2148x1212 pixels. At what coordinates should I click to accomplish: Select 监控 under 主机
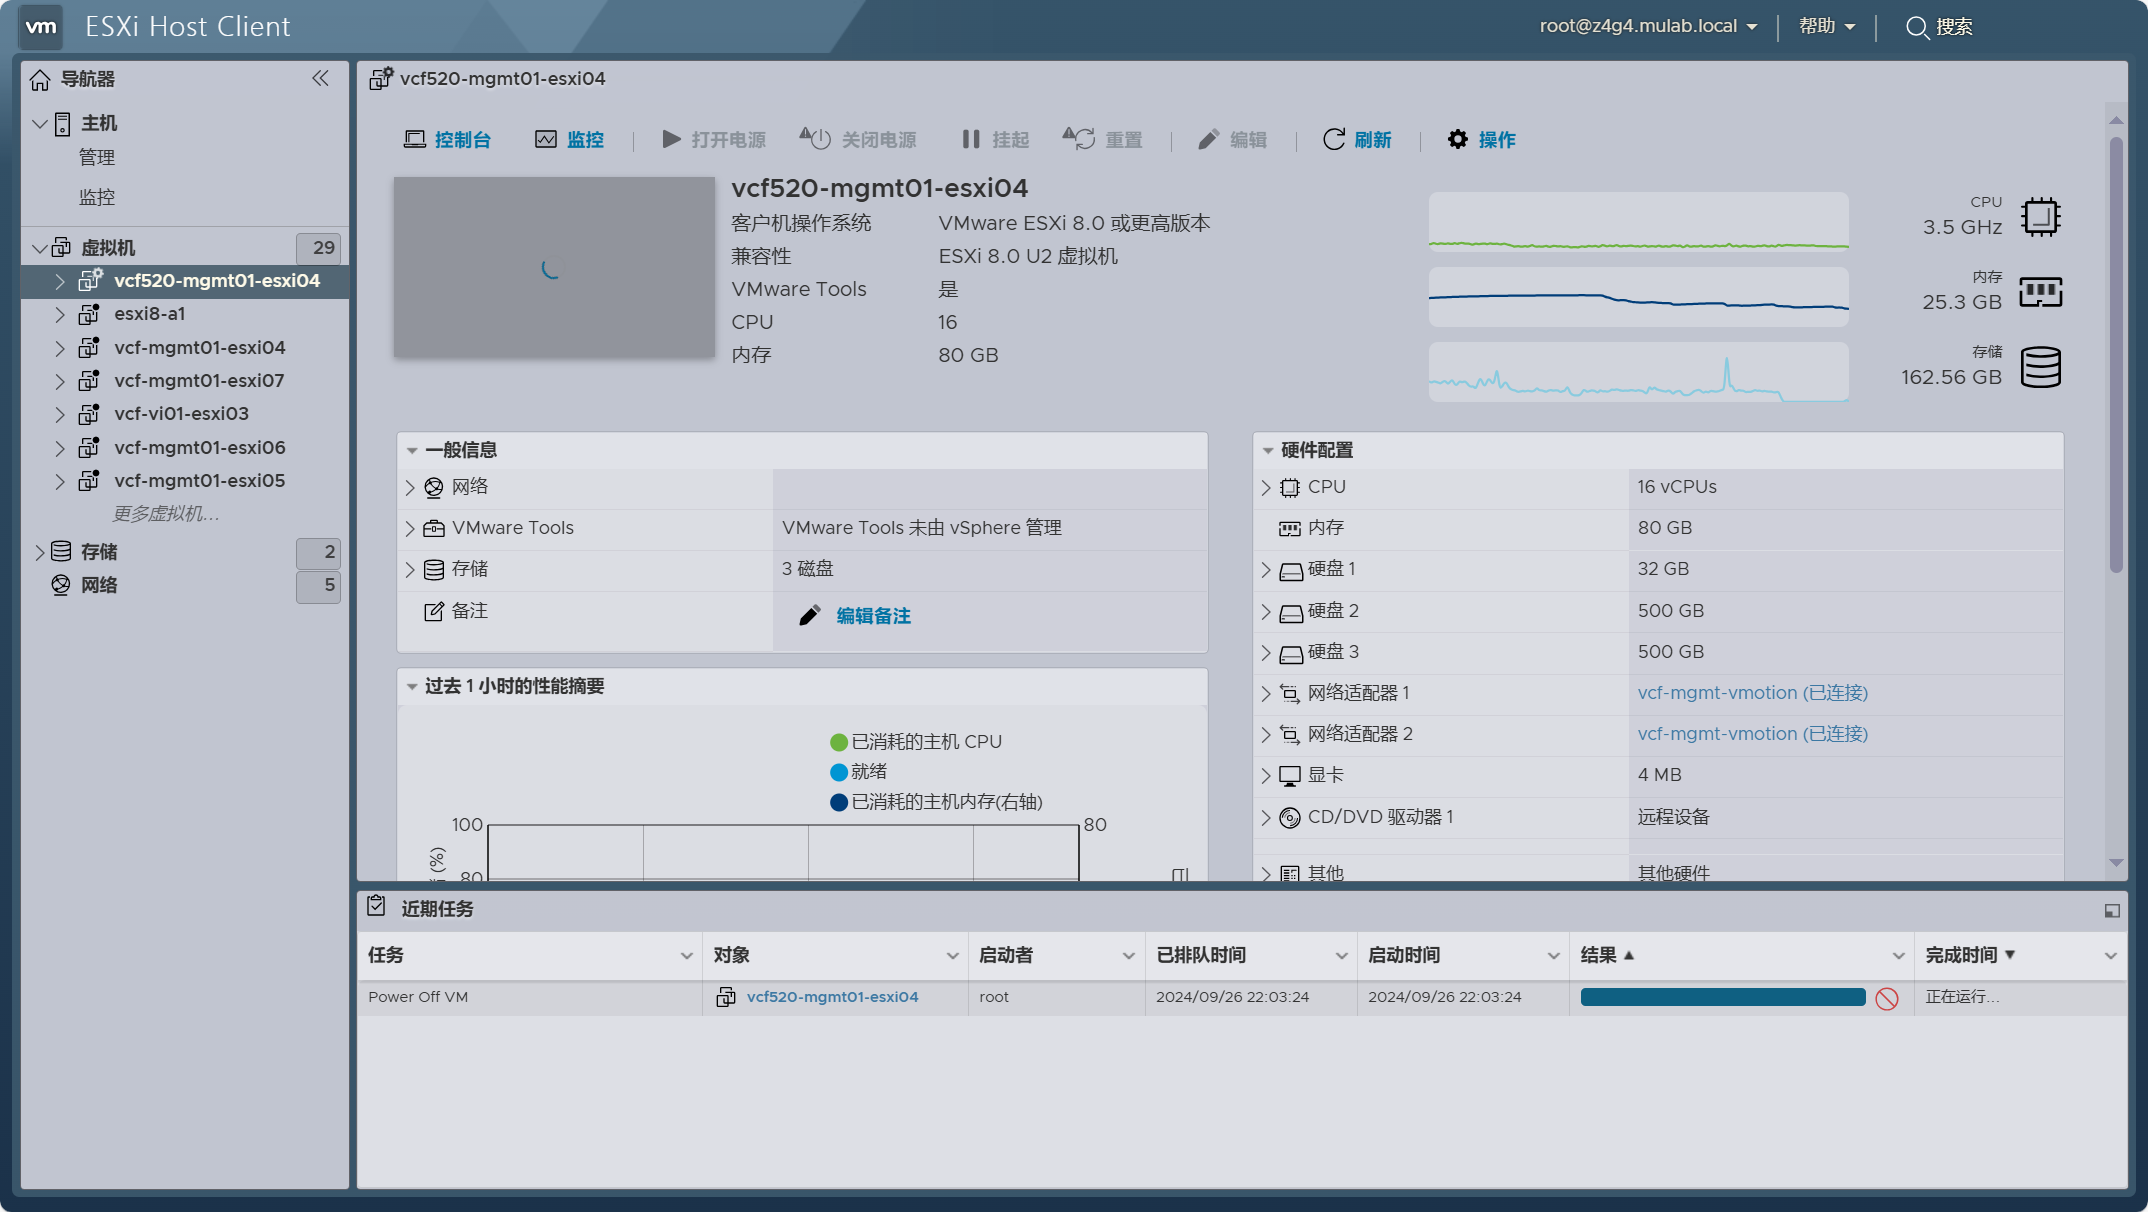click(97, 198)
